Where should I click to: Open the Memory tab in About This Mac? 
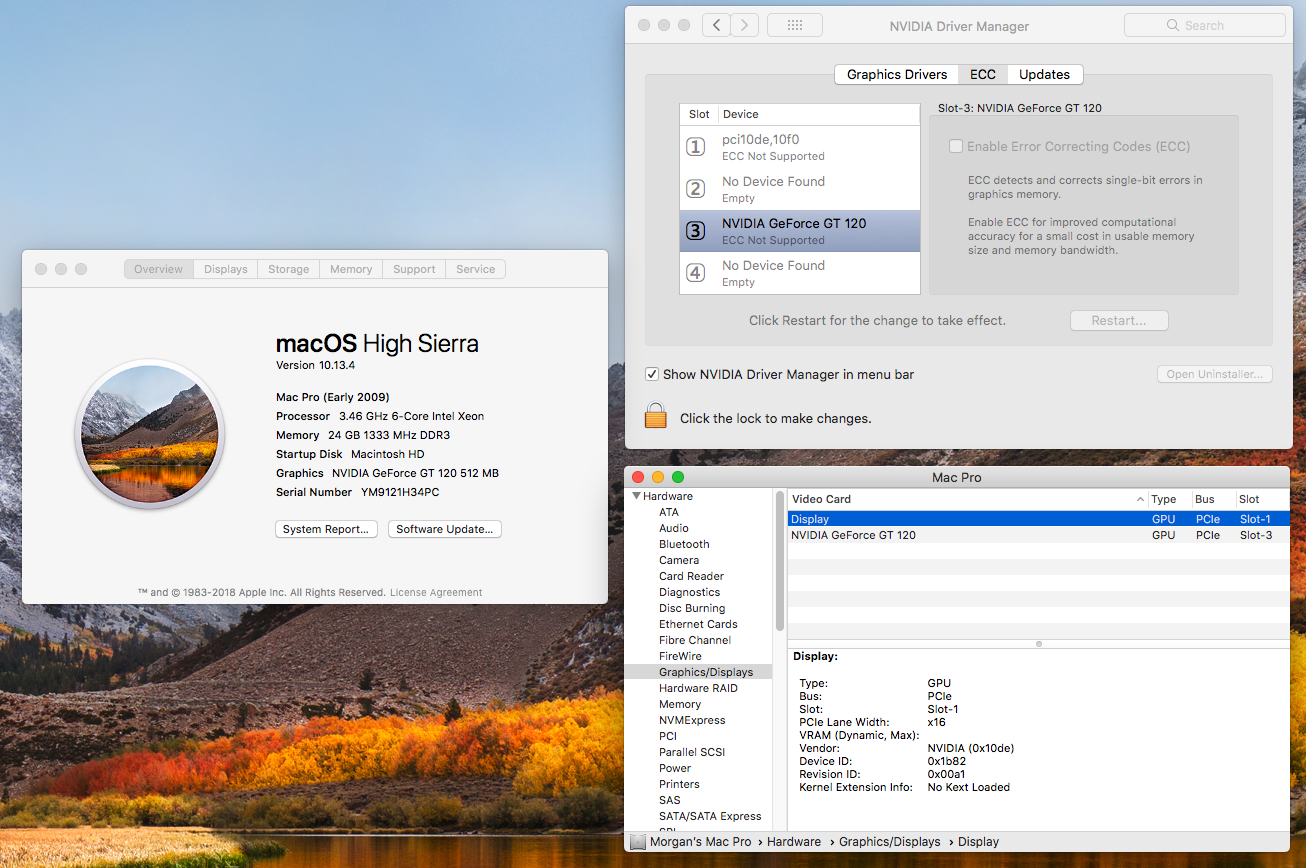click(351, 269)
